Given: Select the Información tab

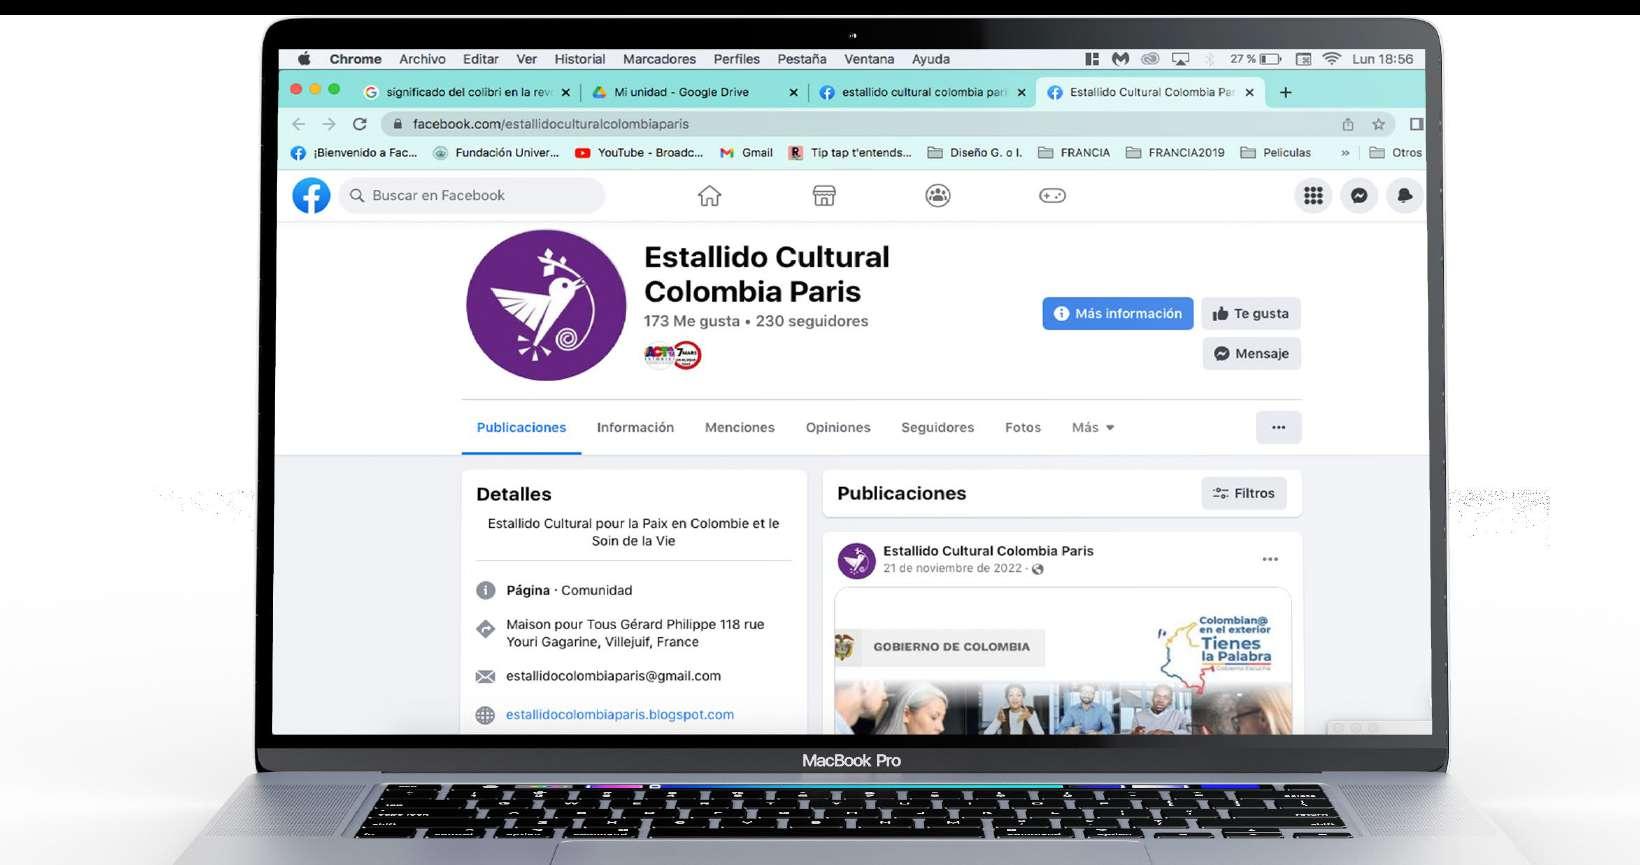Looking at the screenshot, I should click(x=635, y=427).
